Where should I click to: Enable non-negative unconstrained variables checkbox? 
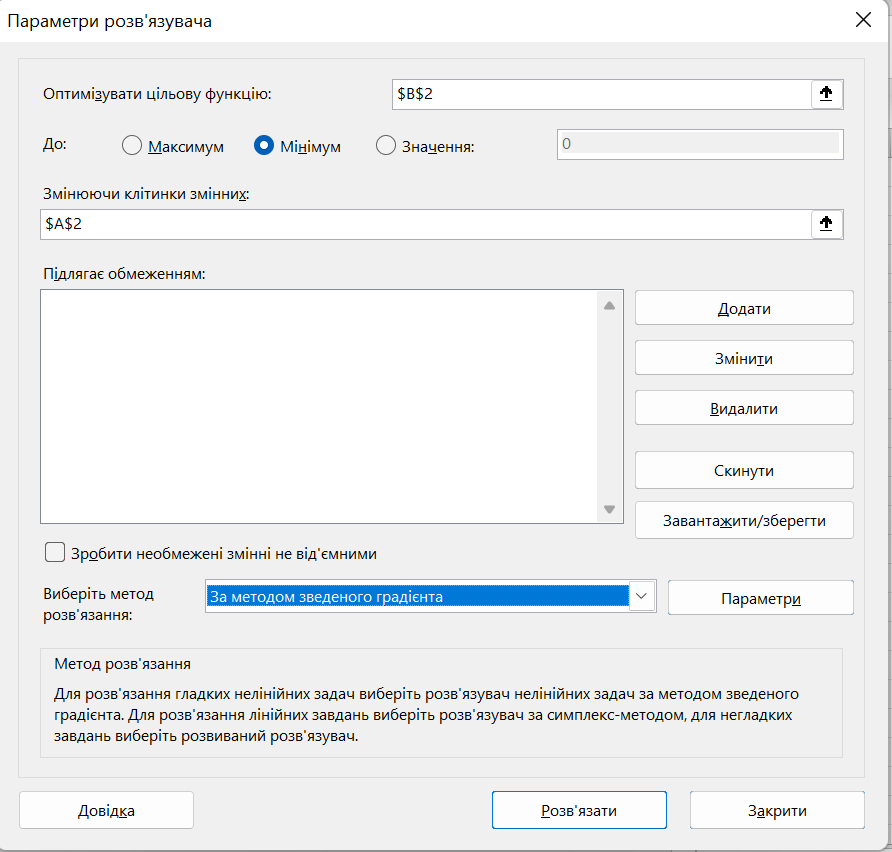[x=55, y=553]
